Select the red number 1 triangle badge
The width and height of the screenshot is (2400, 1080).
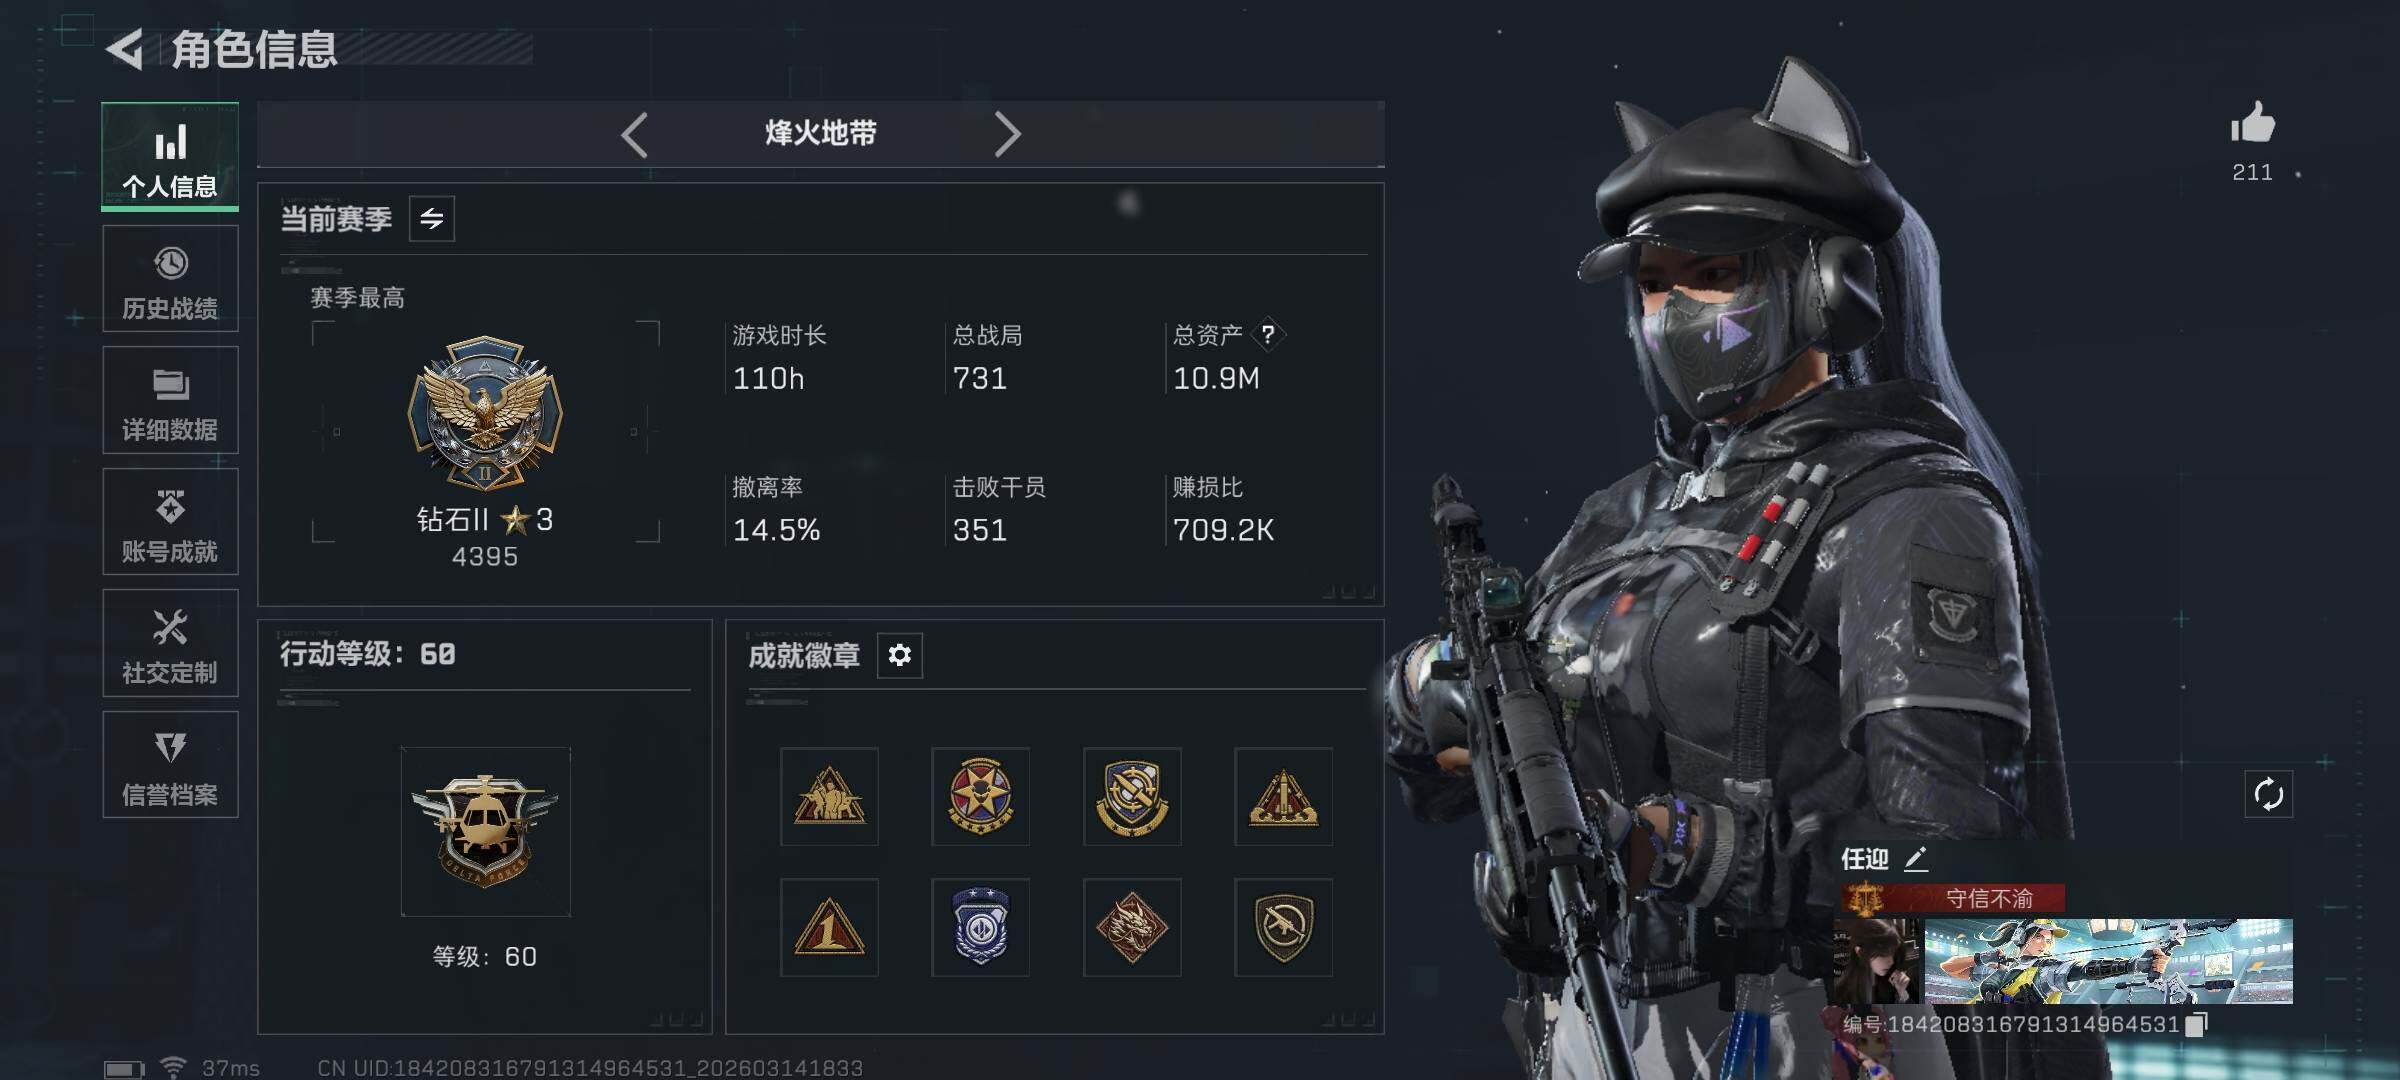829,927
